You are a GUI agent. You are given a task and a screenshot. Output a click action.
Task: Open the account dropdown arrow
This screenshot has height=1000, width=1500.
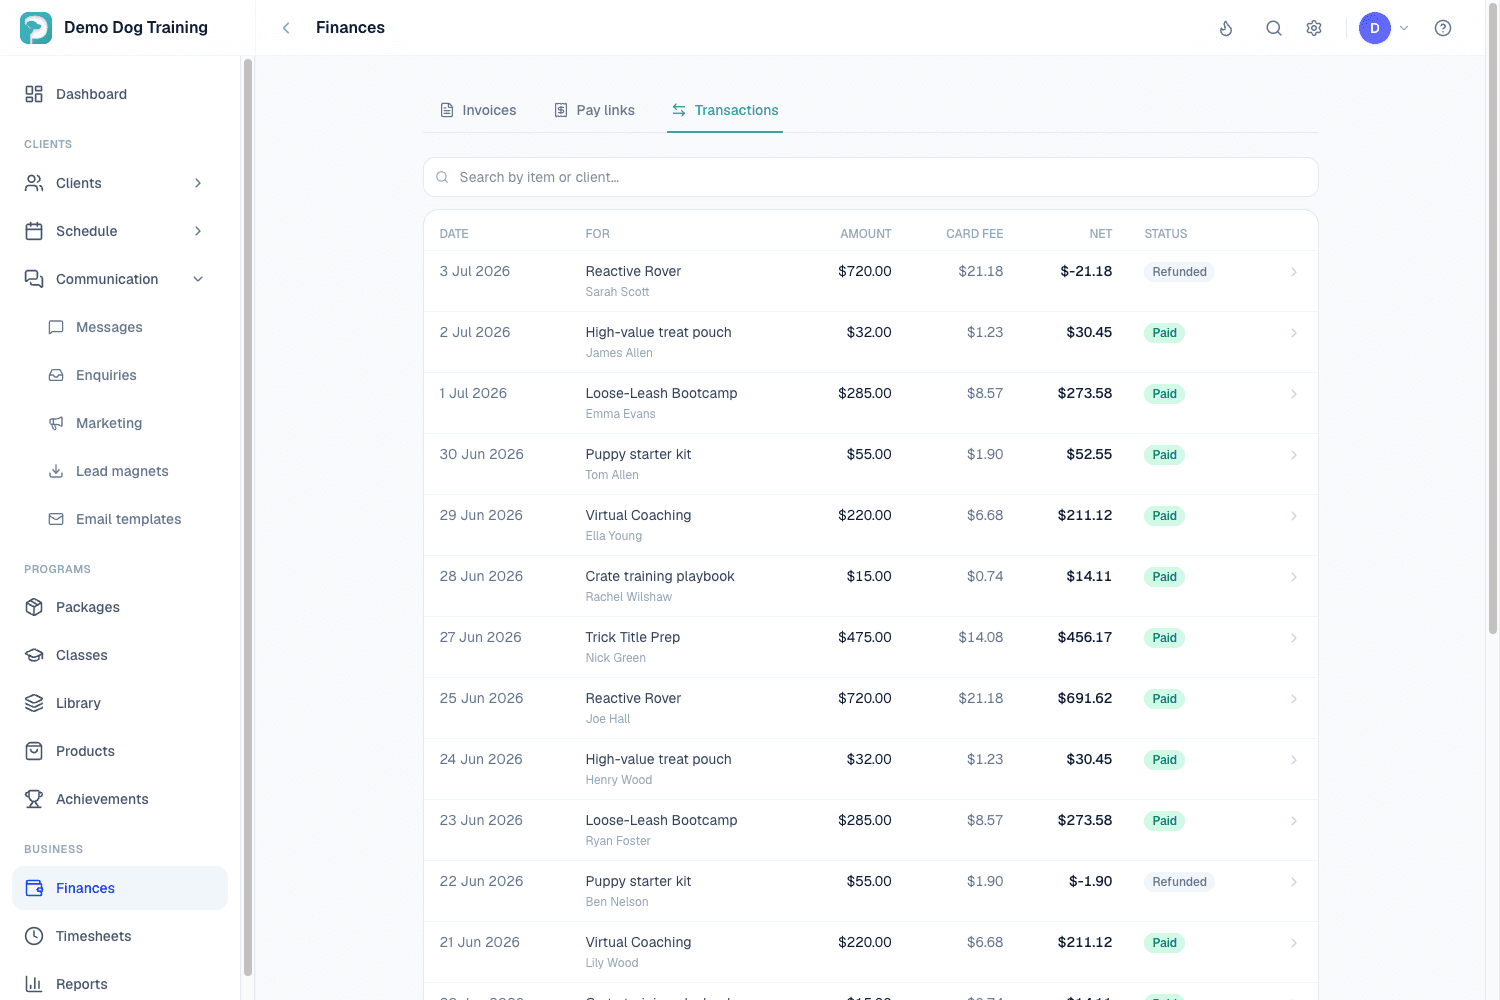[1404, 28]
